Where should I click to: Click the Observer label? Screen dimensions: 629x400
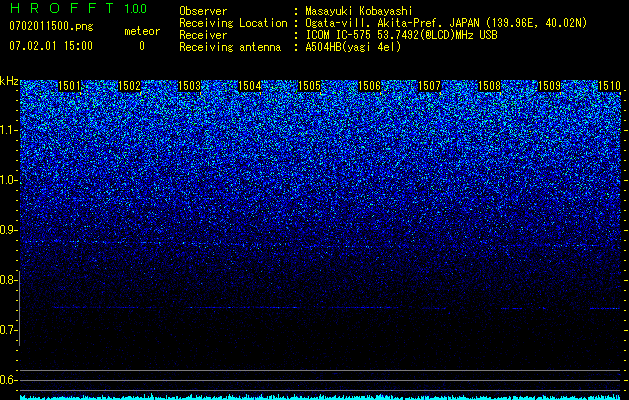[203, 11]
